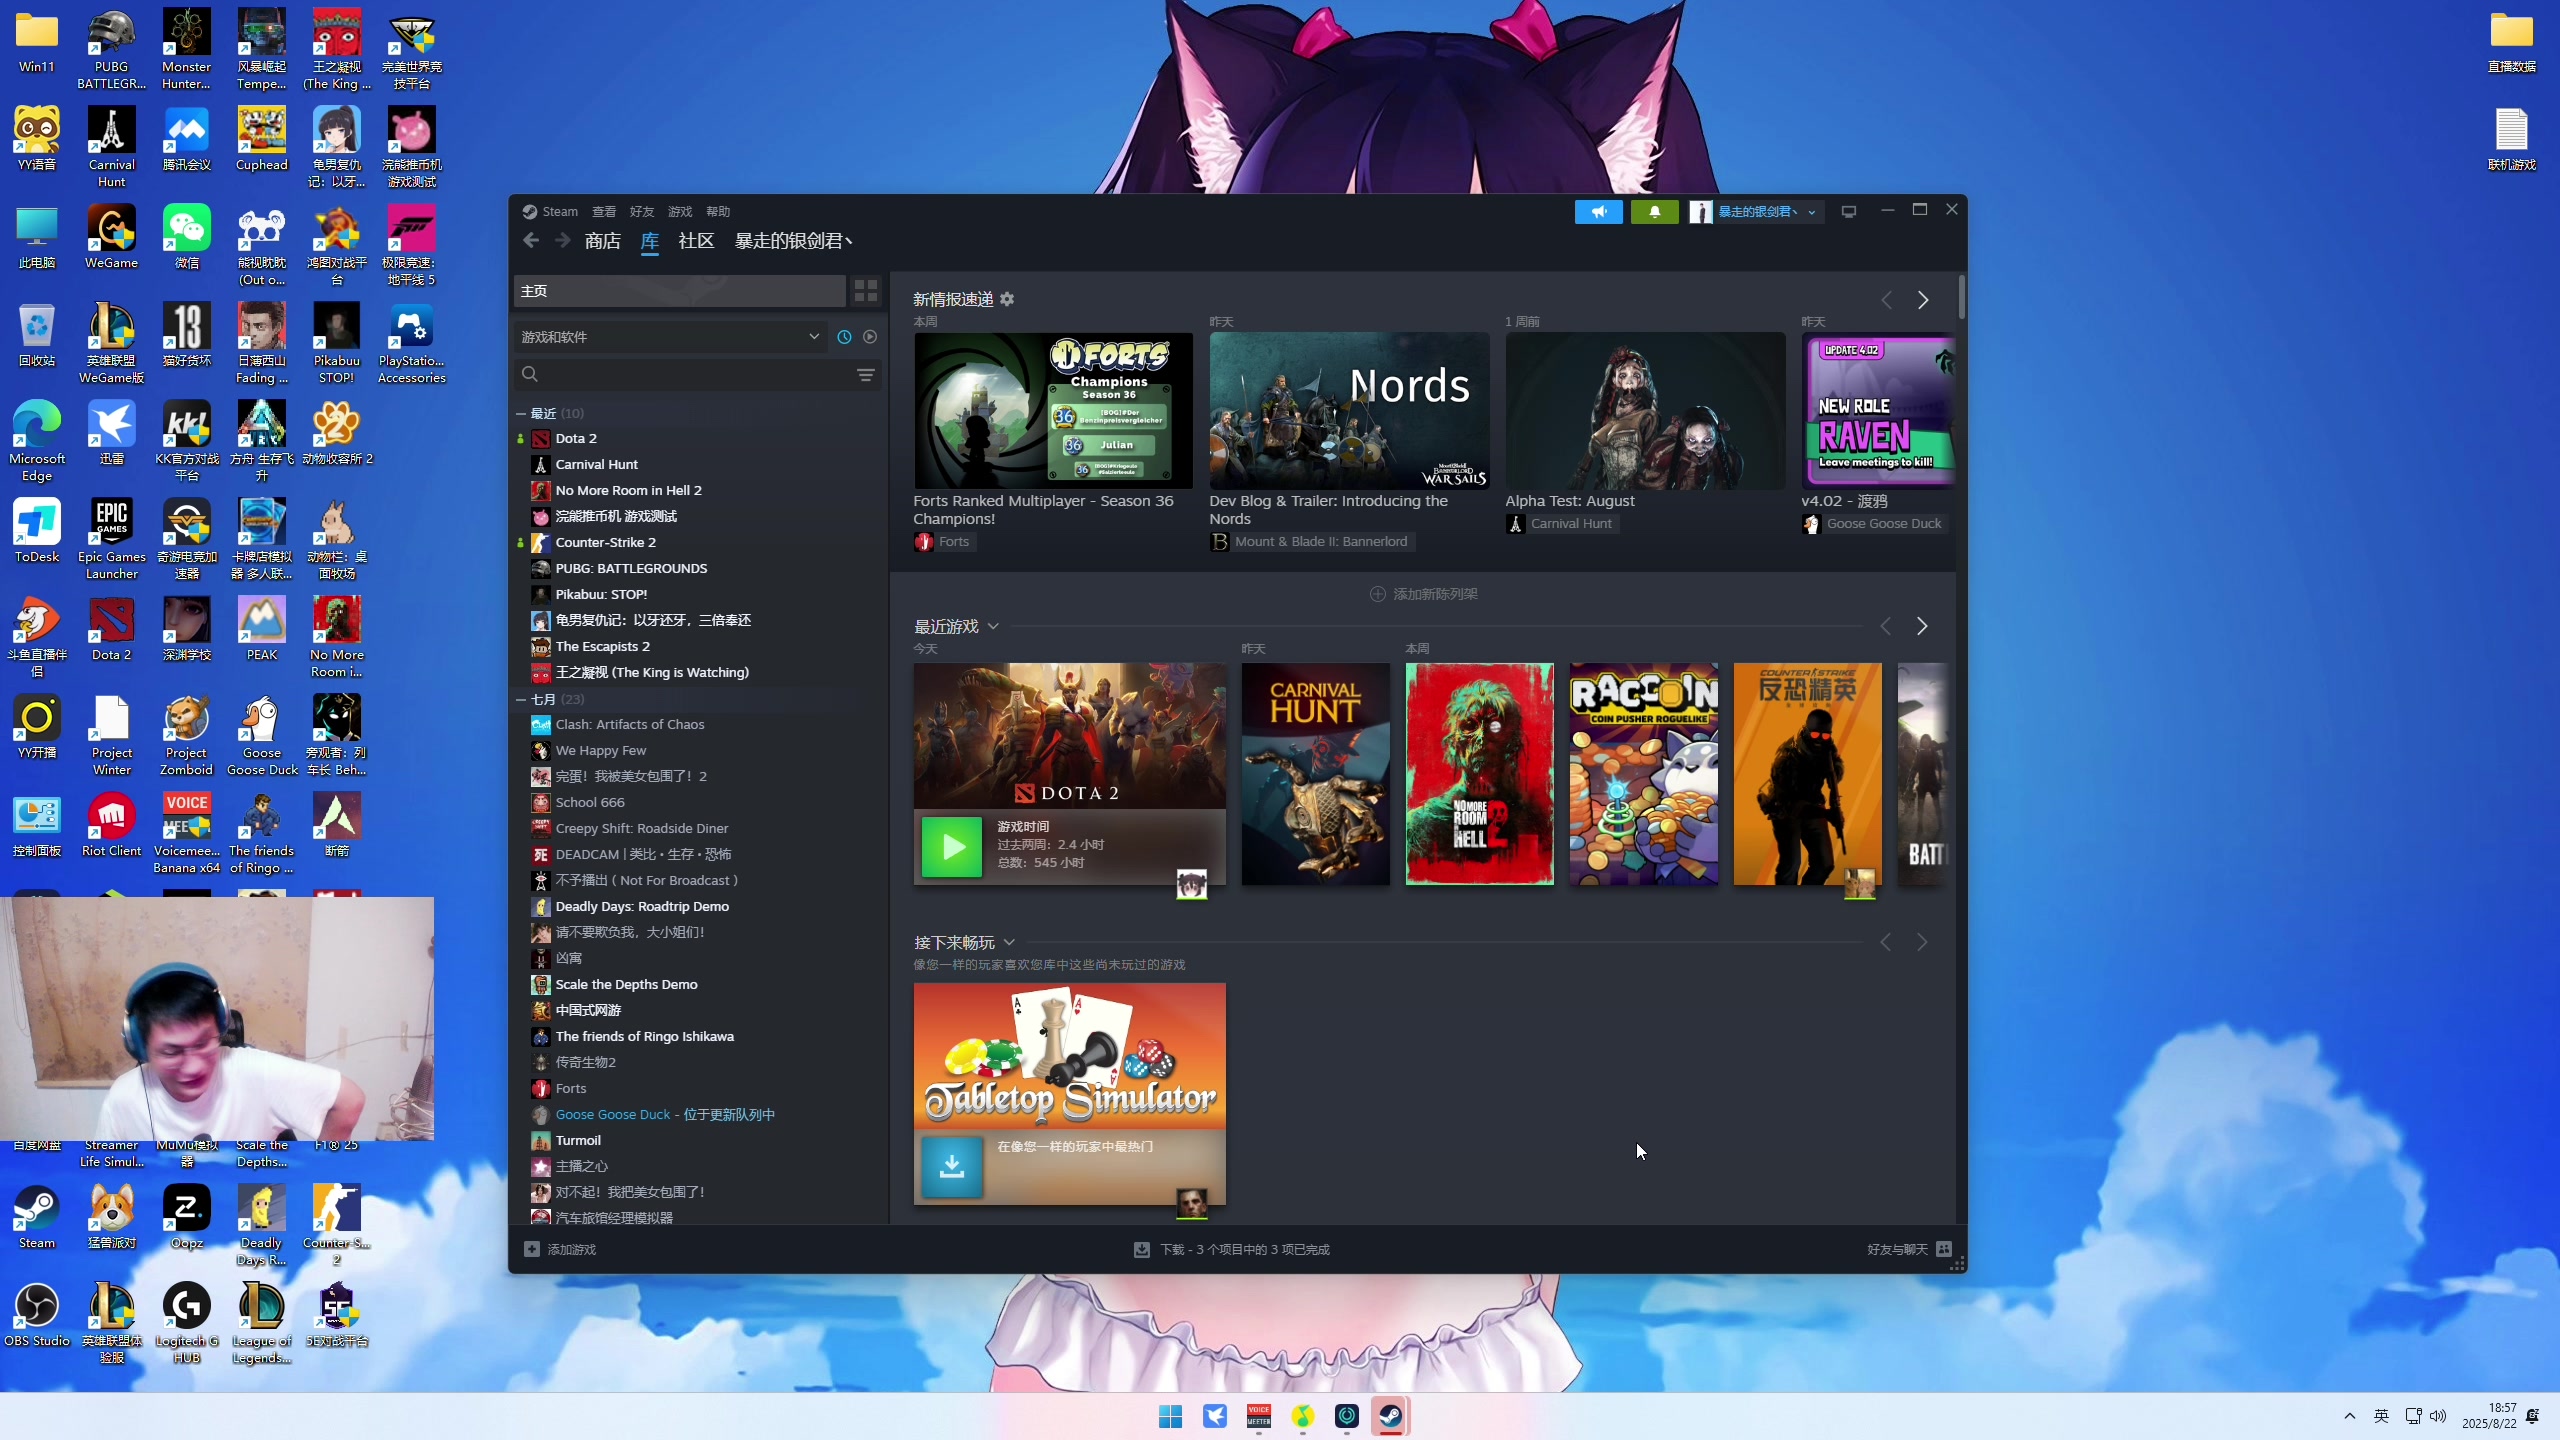Select PUBG: BATTLEGROUNDS in library list
Screen dimensions: 2560x1440
(630, 568)
